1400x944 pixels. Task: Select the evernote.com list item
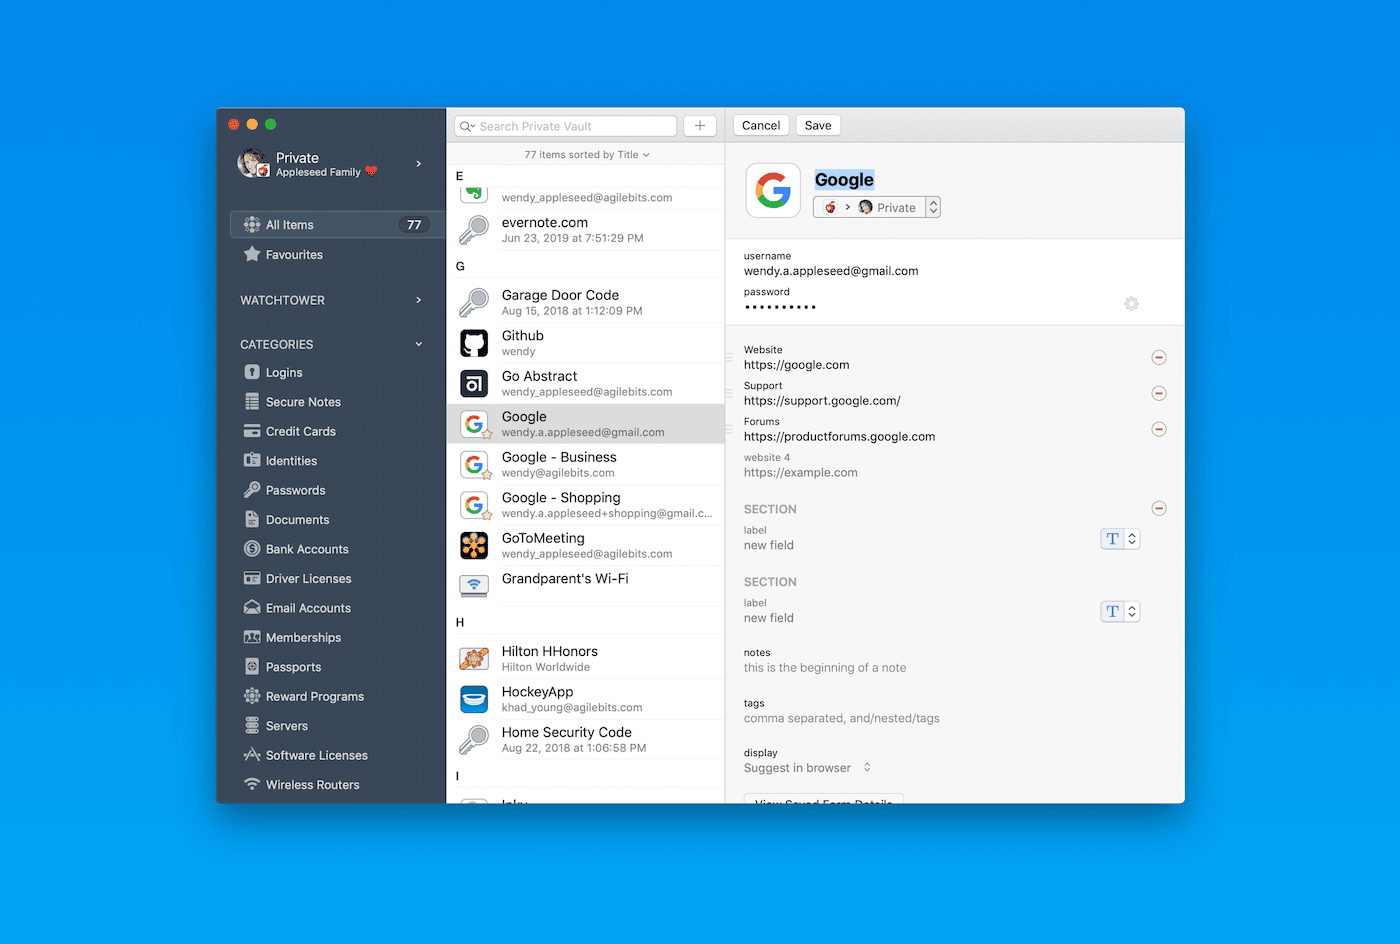(x=585, y=230)
